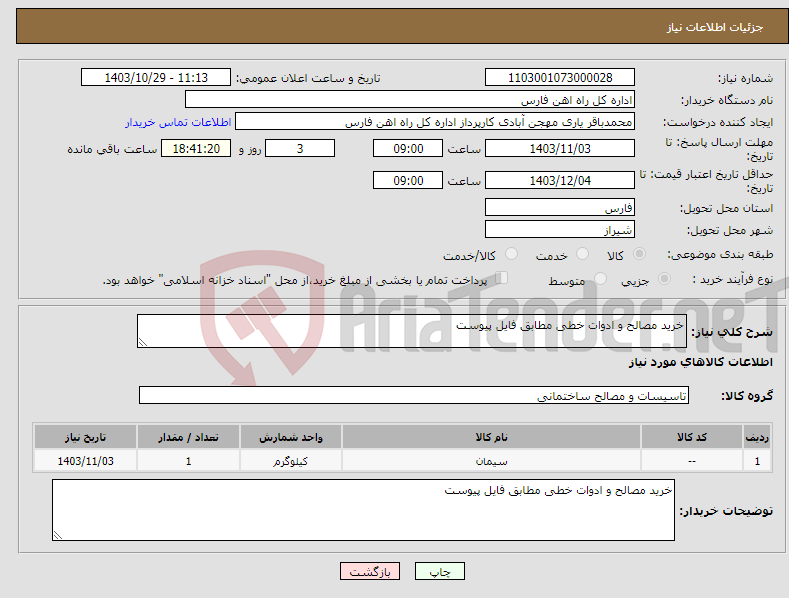Click the کد کالا column header
The image size is (789, 598).
pyautogui.click(x=691, y=437)
